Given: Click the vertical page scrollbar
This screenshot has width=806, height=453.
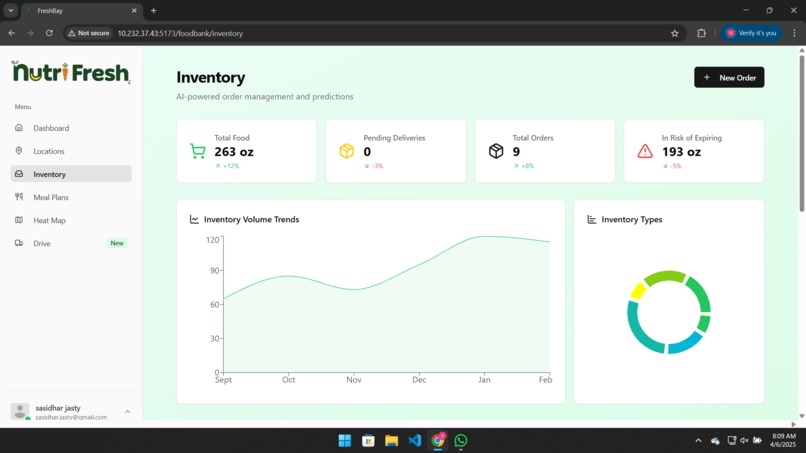Looking at the screenshot, I should 801,134.
